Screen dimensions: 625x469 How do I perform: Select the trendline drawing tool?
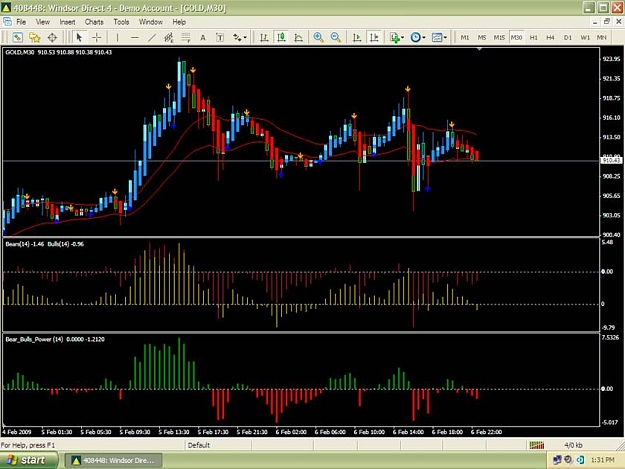pyautogui.click(x=152, y=37)
